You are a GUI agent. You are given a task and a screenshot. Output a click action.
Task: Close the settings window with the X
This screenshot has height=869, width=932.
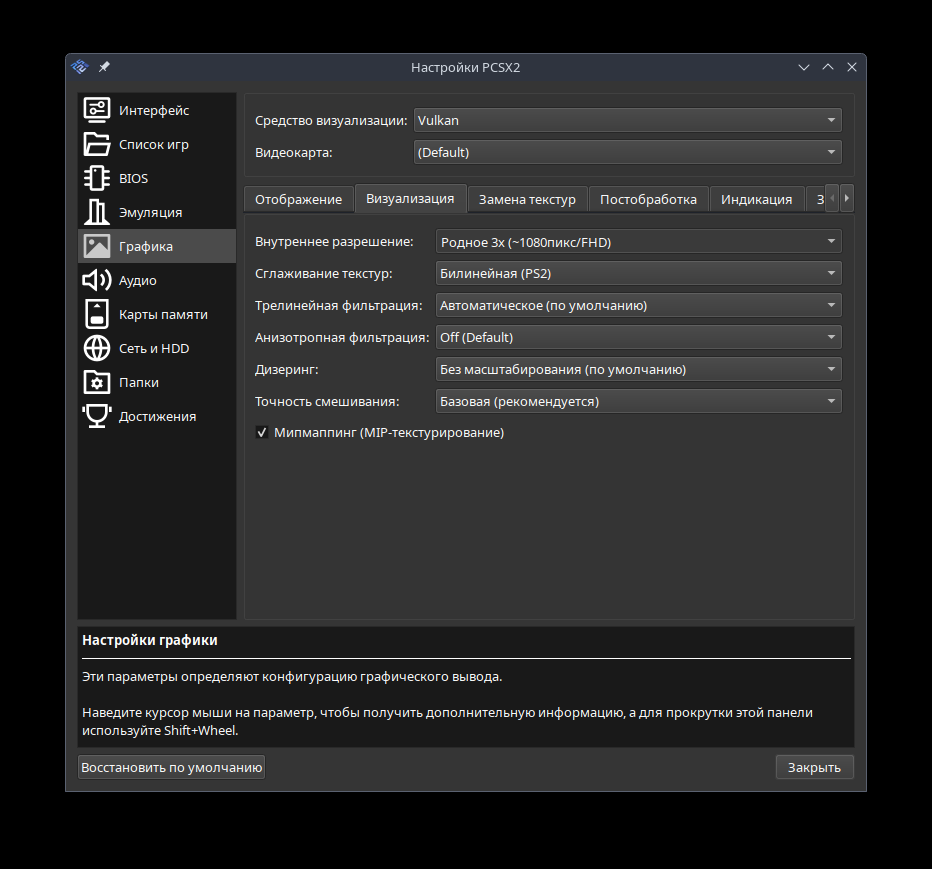(x=852, y=67)
